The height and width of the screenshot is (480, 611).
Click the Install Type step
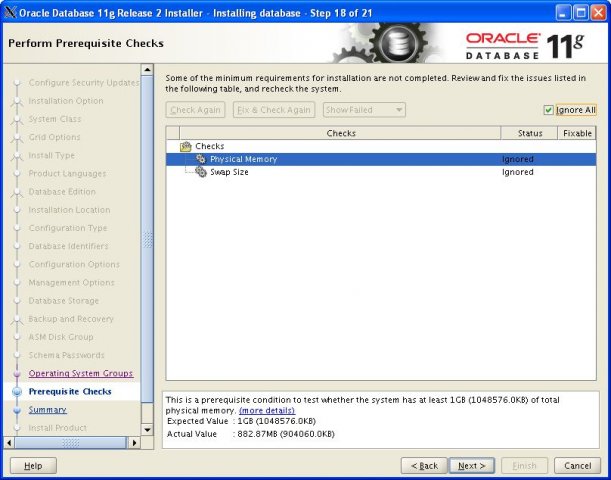(x=51, y=155)
